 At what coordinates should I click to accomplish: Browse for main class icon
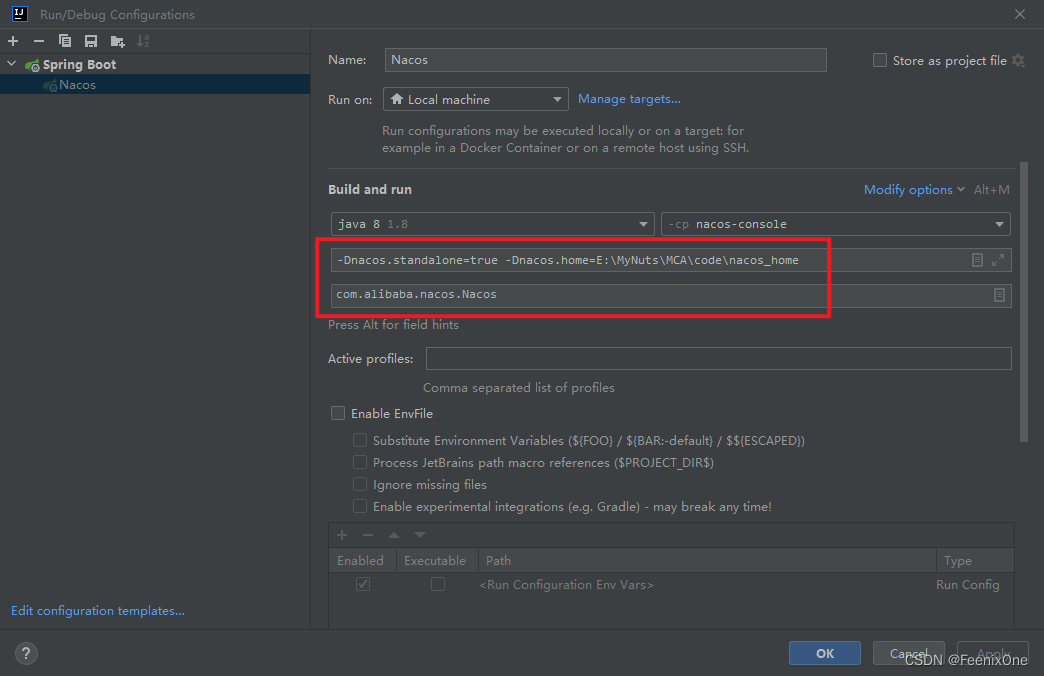999,295
